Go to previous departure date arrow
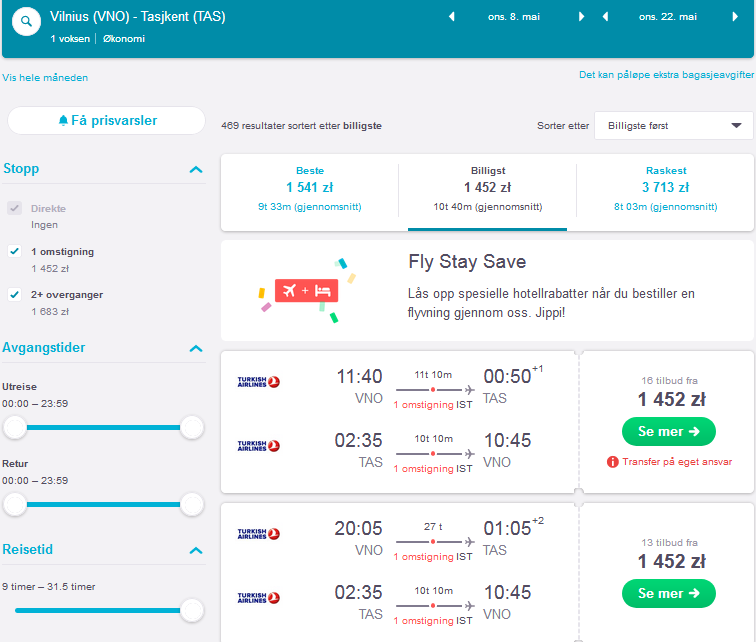Image resolution: width=756 pixels, height=642 pixels. tap(452, 17)
